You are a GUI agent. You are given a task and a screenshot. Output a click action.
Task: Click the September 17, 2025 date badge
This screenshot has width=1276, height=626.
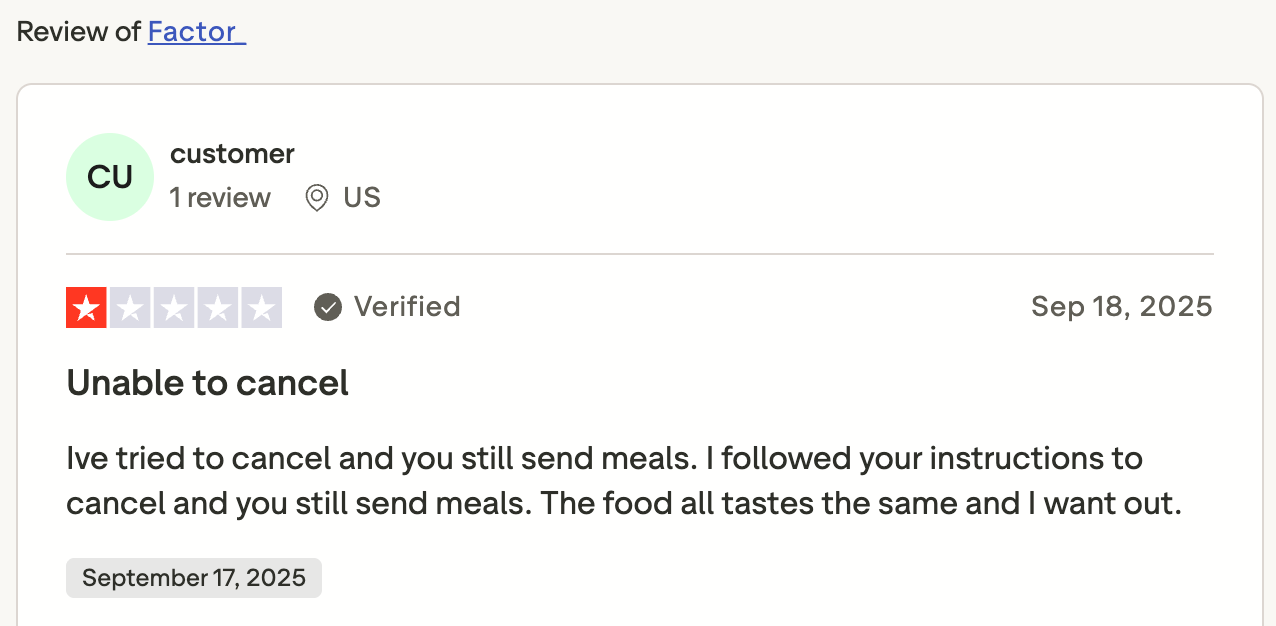tap(194, 578)
